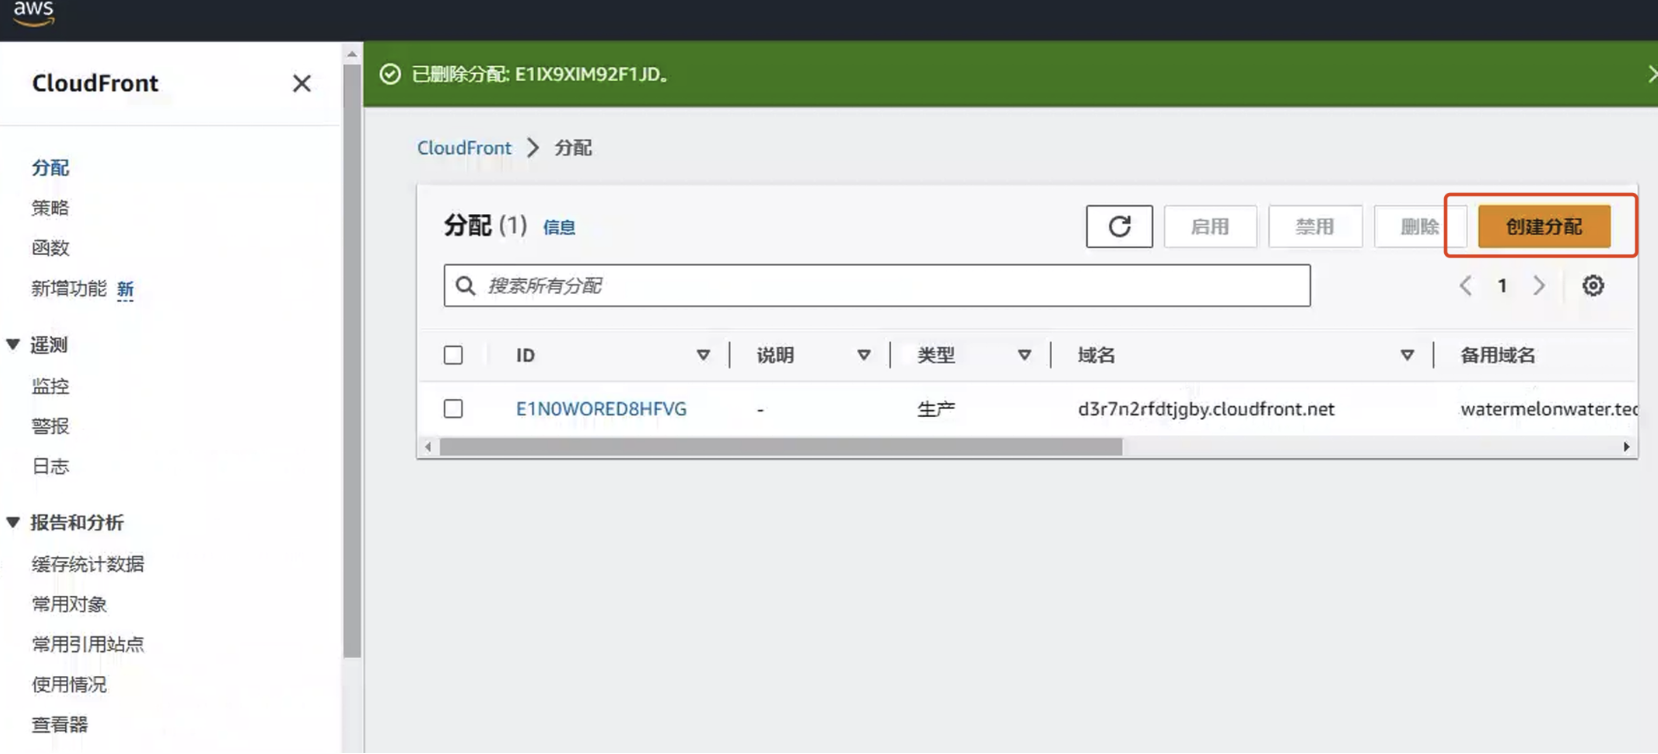
Task: Click the sidebar scrollbar up arrow
Action: pos(352,54)
